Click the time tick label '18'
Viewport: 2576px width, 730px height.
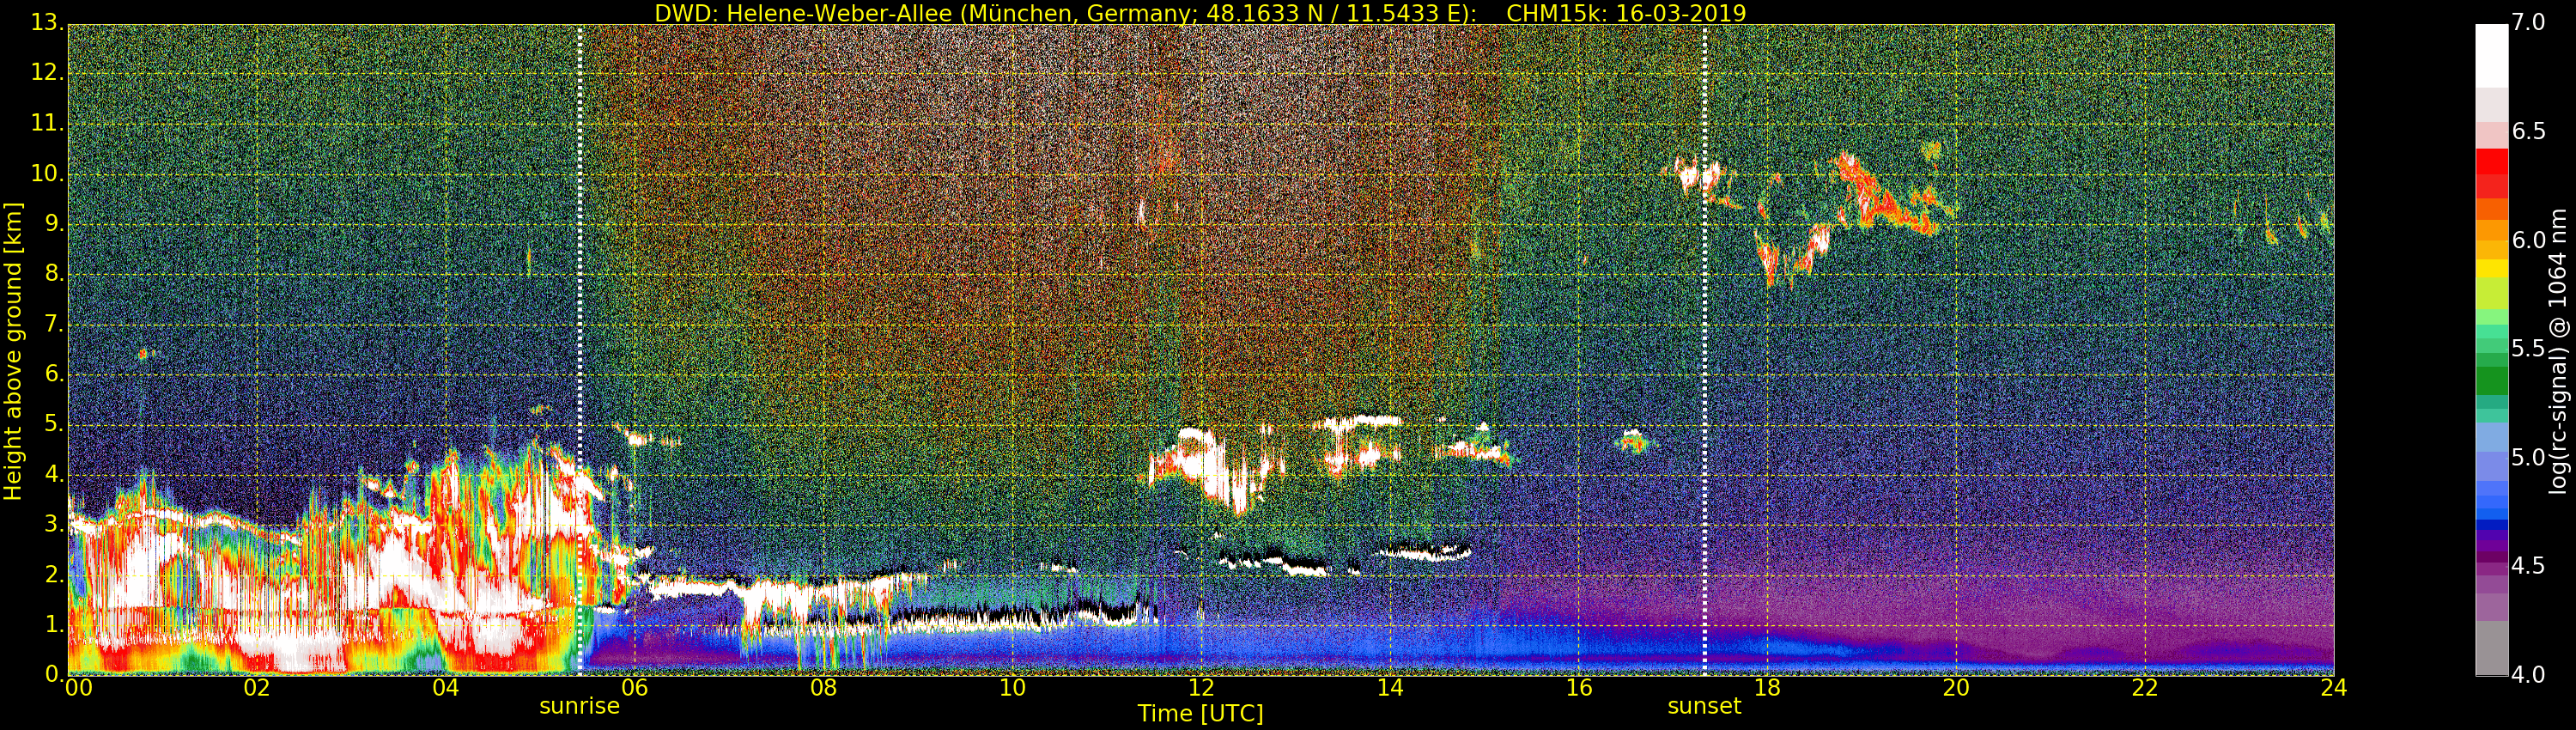click(x=1767, y=688)
